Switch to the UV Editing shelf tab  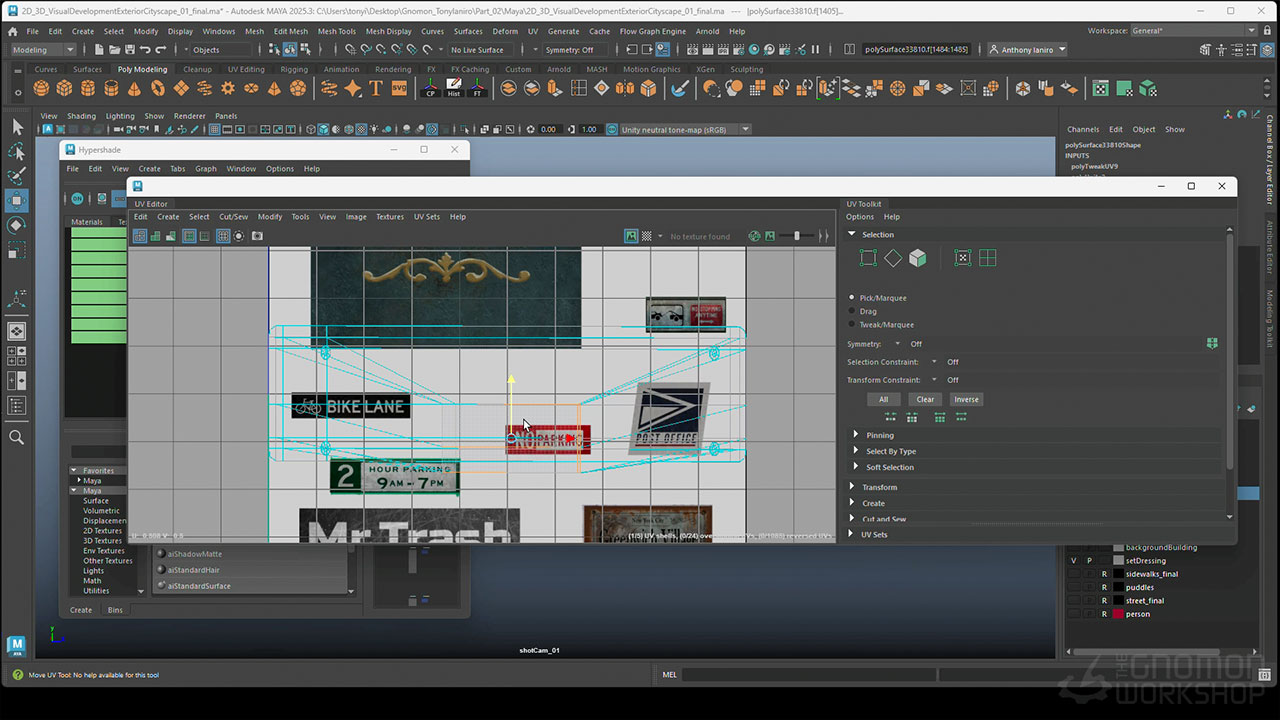point(246,70)
